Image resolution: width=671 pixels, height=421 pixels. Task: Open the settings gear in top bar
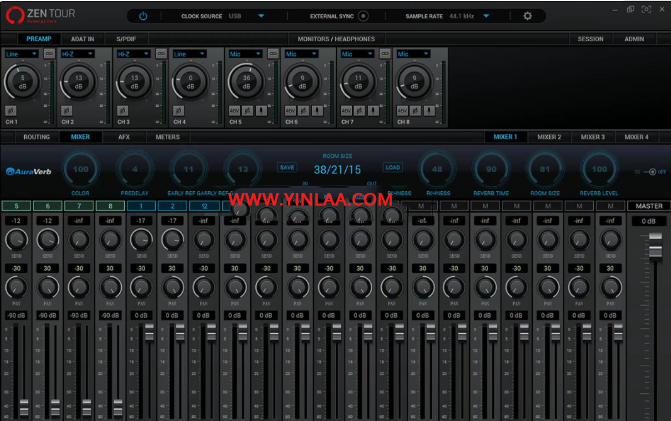coord(528,16)
